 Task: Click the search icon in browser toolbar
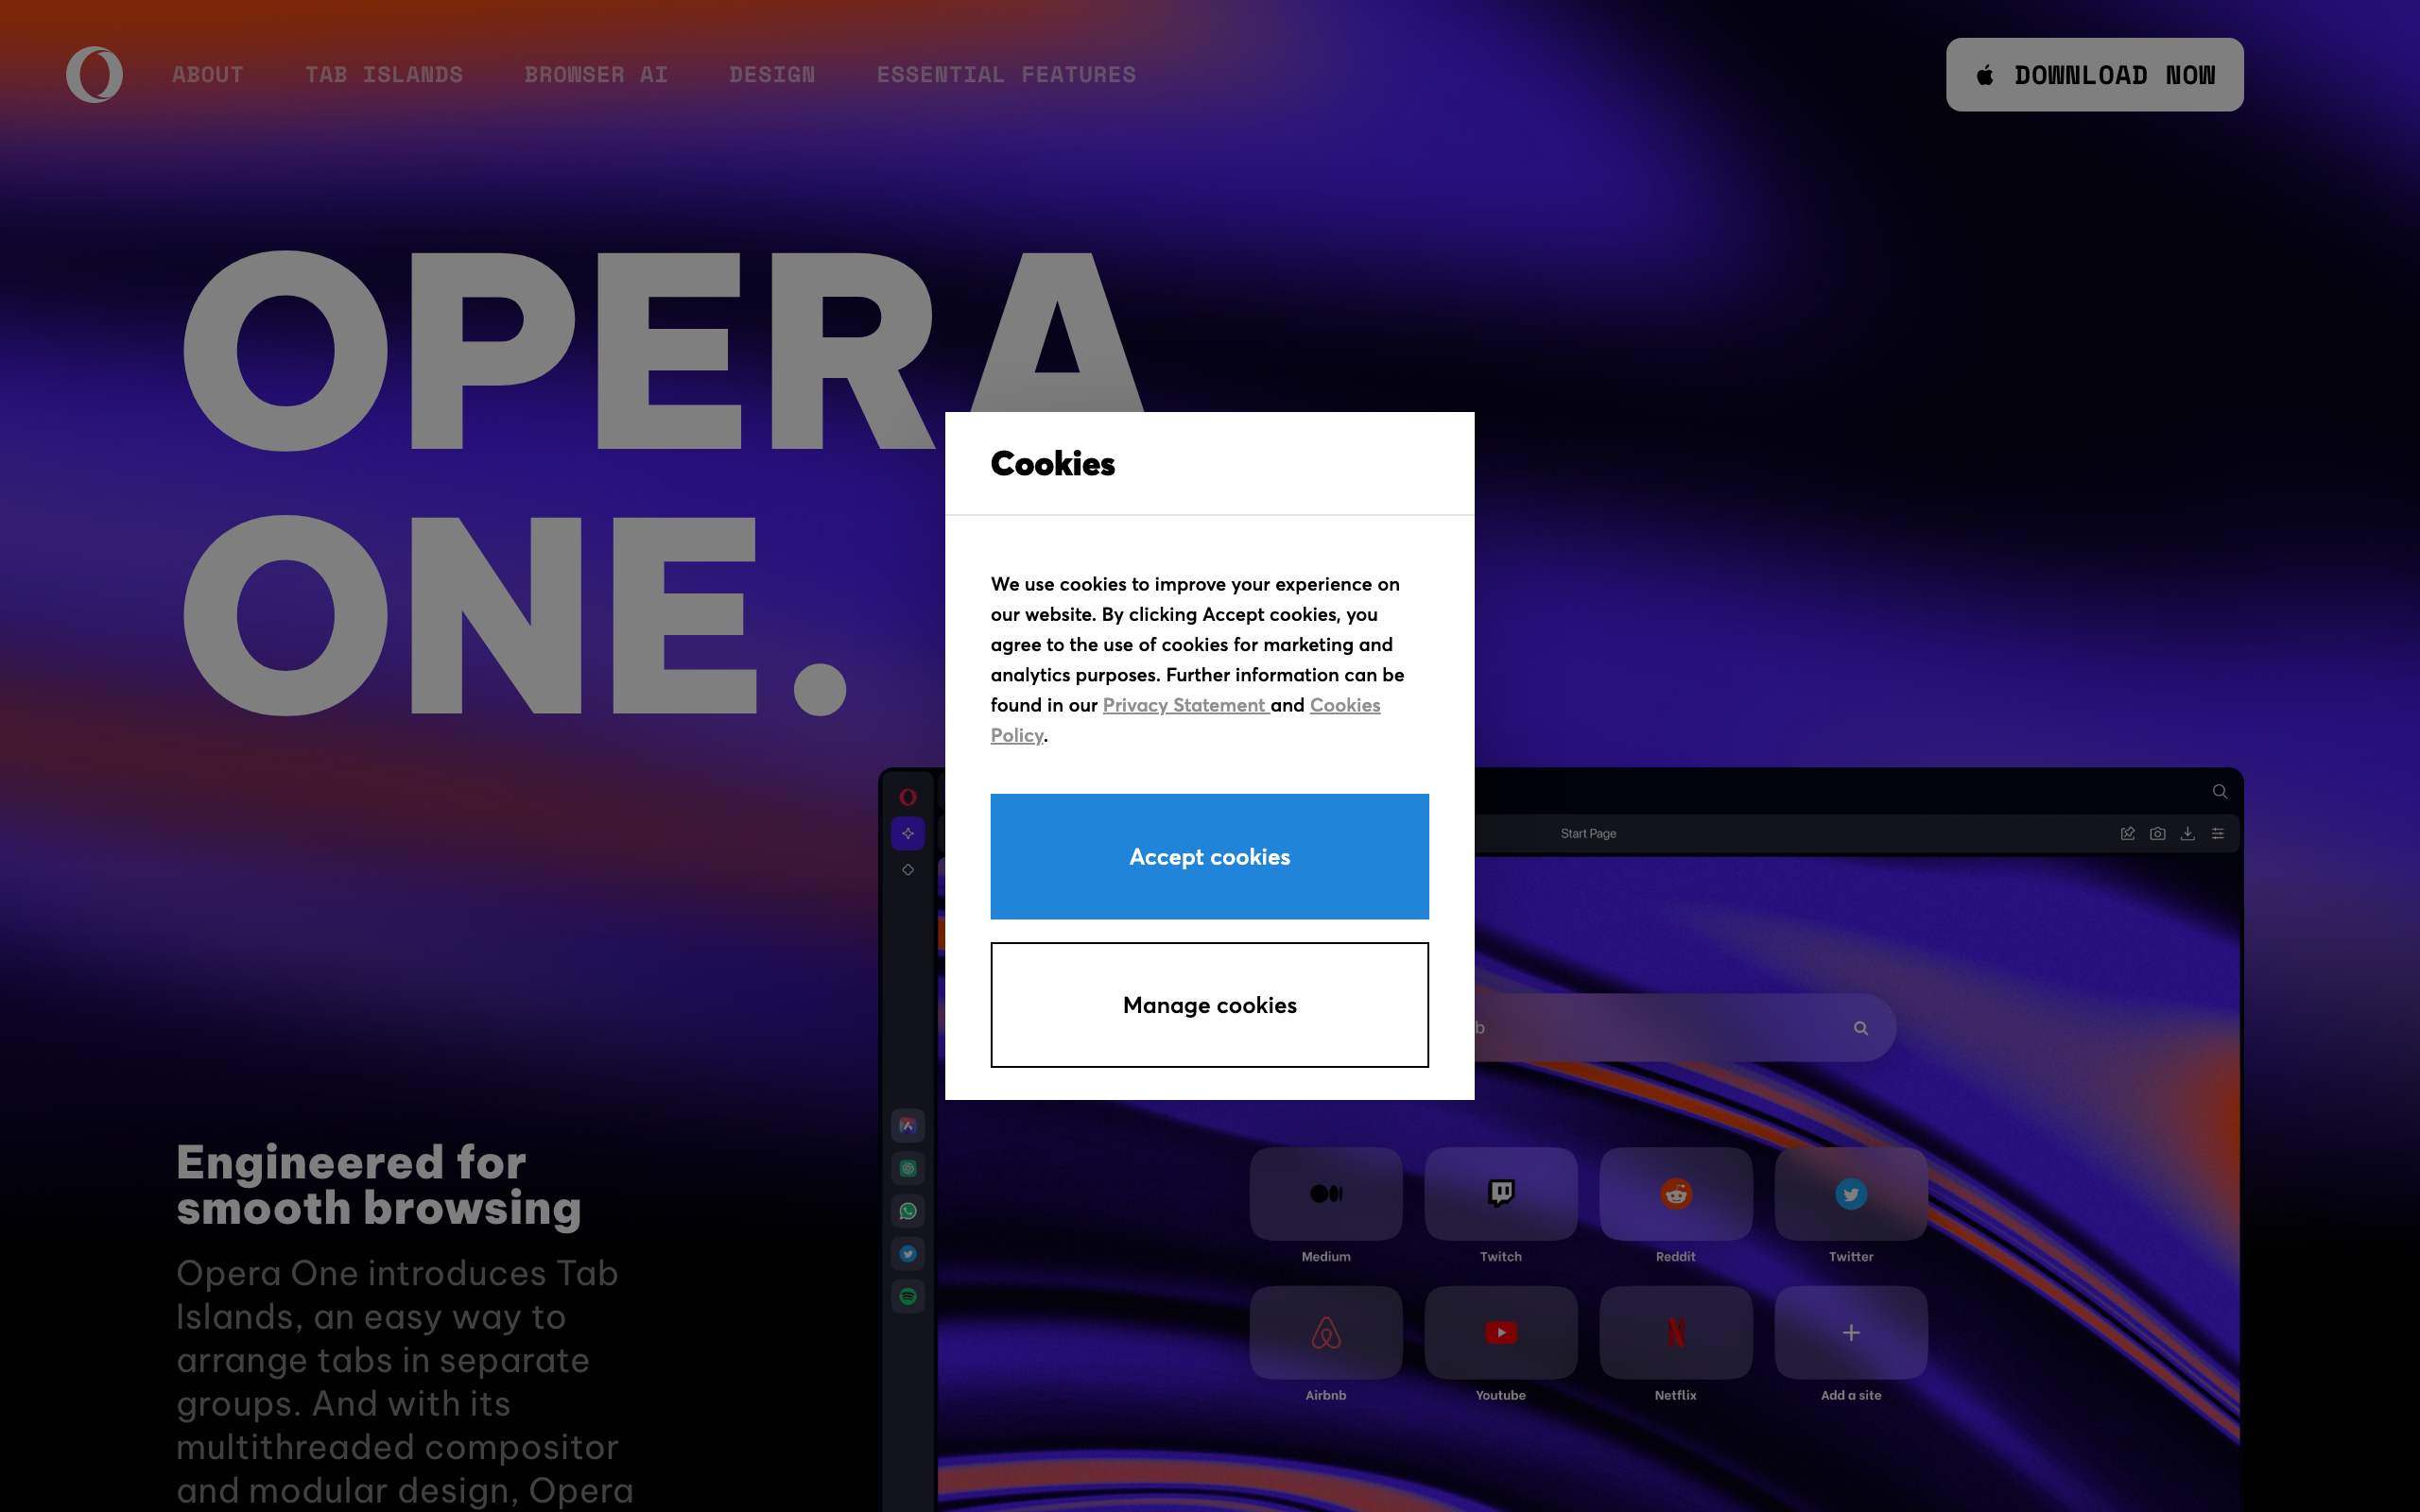point(2220,791)
